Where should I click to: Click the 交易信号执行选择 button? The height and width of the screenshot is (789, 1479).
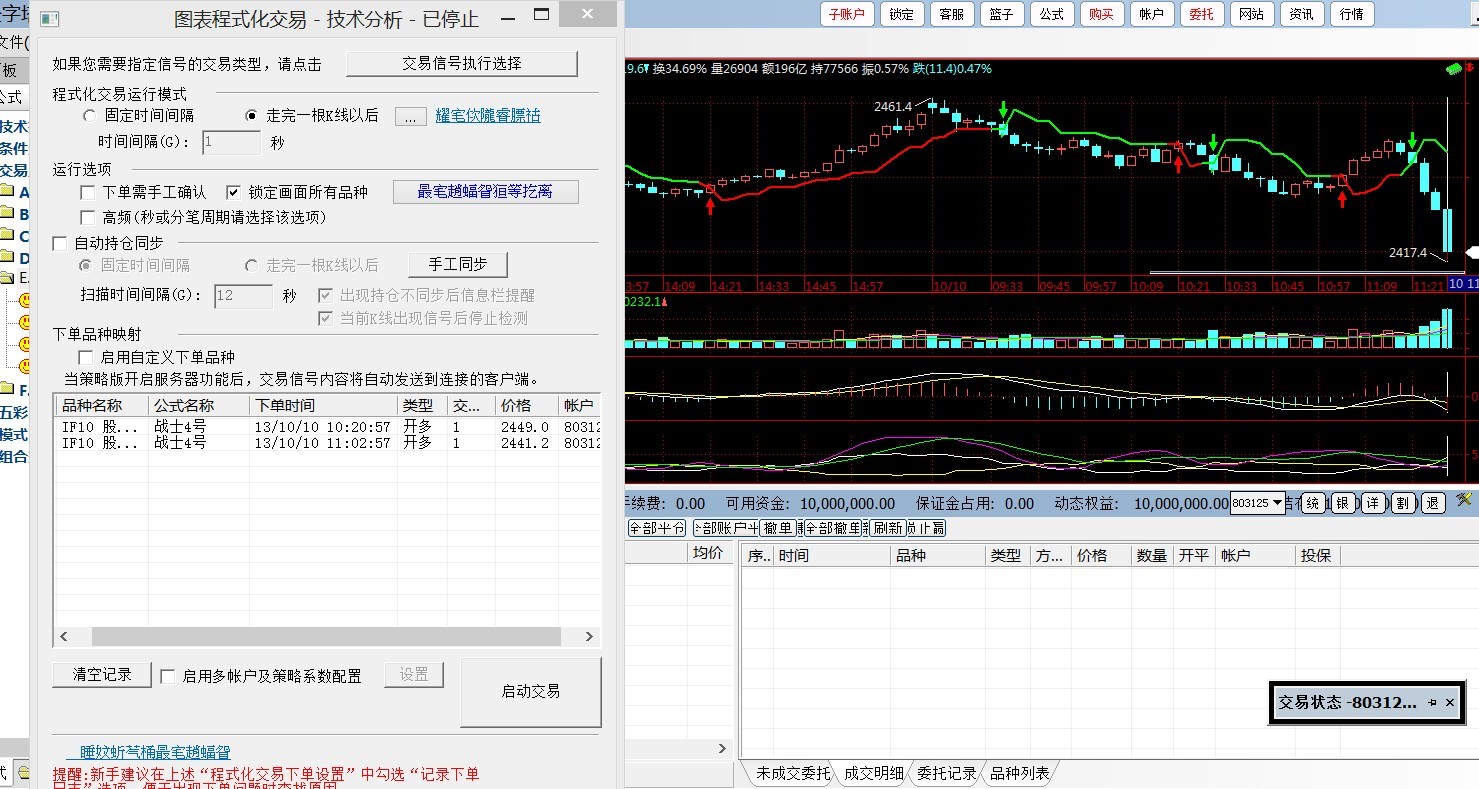pyautogui.click(x=461, y=63)
